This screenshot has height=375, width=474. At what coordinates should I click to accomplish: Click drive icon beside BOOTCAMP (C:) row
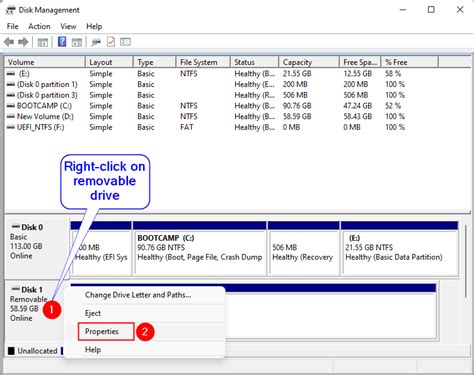[11, 106]
